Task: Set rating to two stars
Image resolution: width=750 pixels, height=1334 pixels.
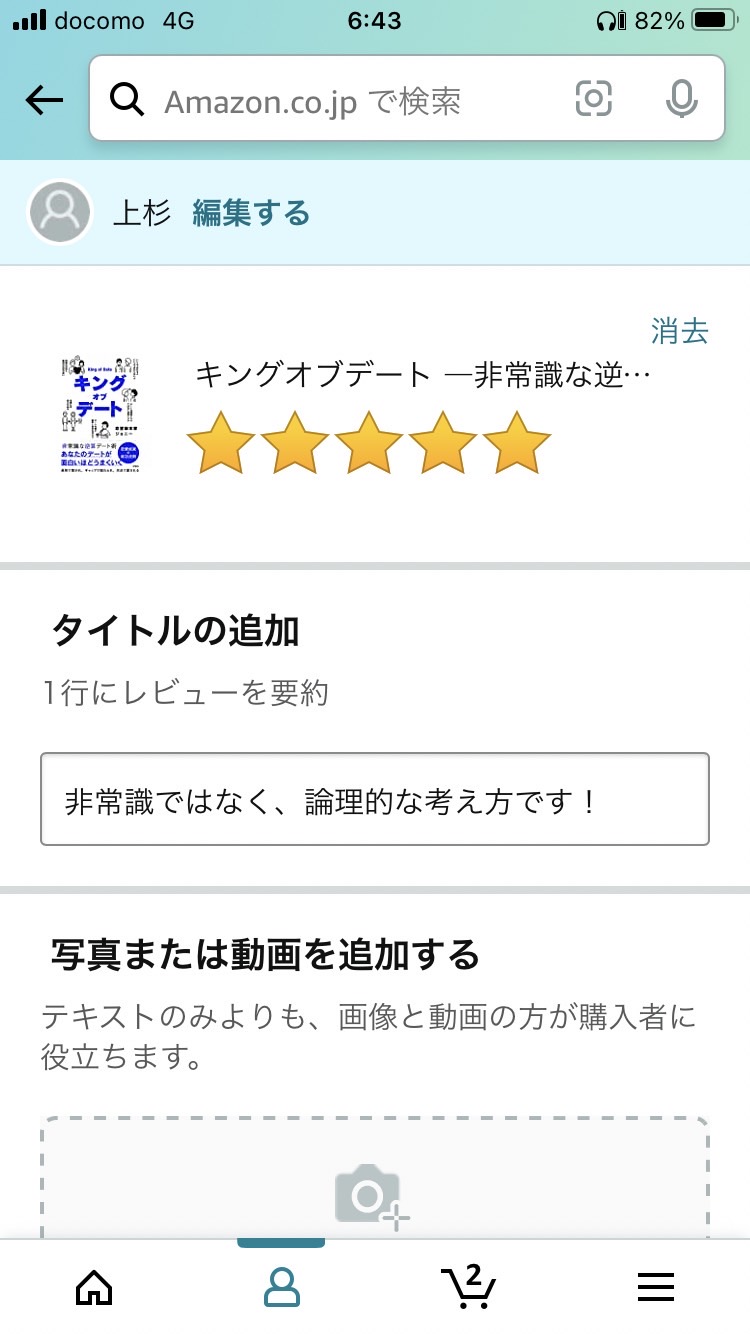Action: (295, 442)
